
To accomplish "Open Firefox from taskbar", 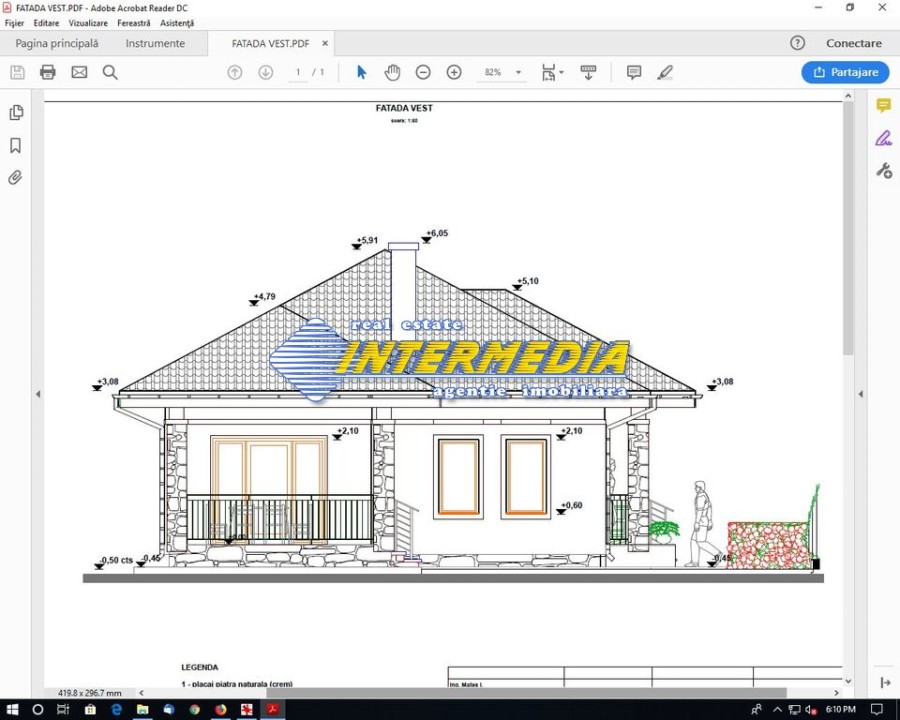I will click(220, 710).
